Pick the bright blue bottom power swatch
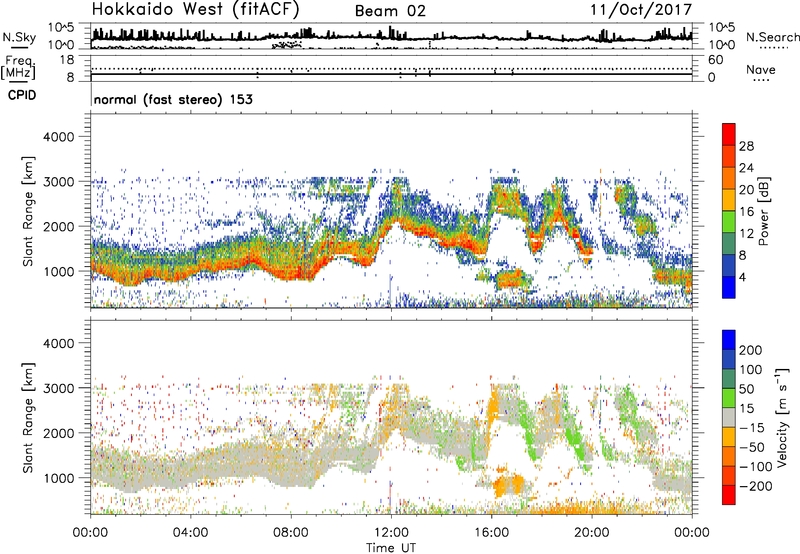The image size is (800, 554). pyautogui.click(x=729, y=288)
